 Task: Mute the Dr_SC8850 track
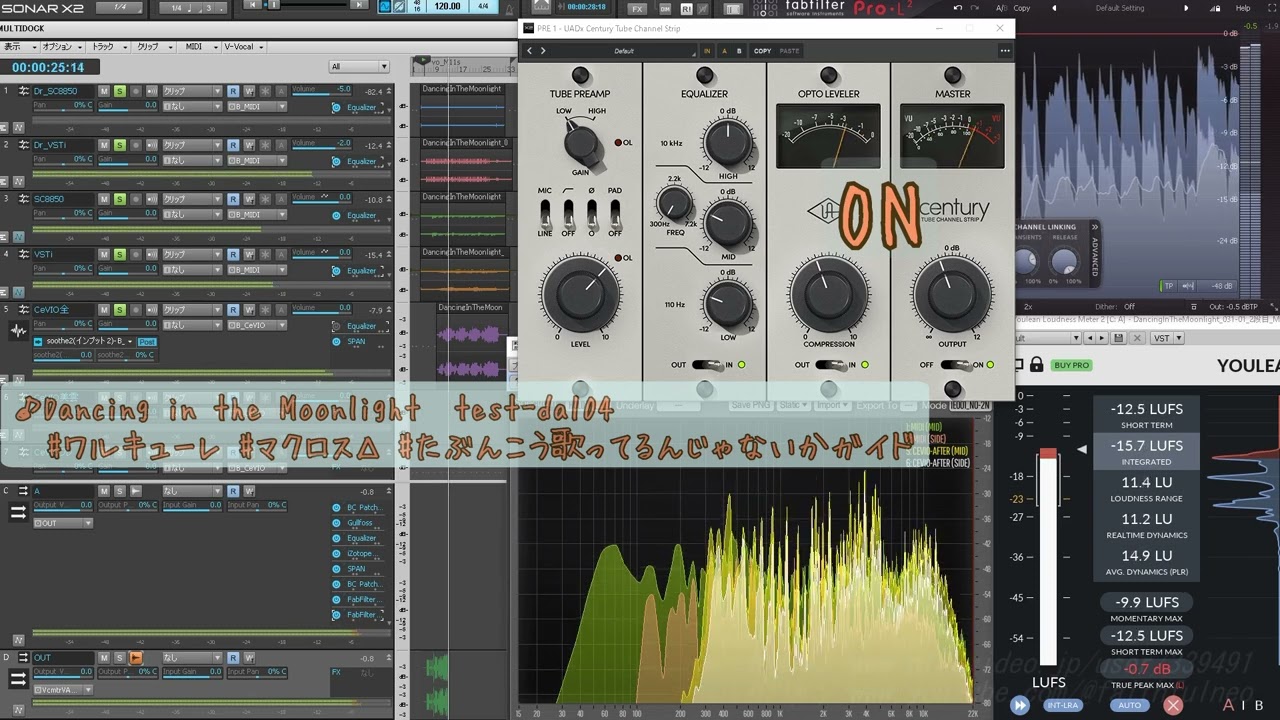click(104, 90)
